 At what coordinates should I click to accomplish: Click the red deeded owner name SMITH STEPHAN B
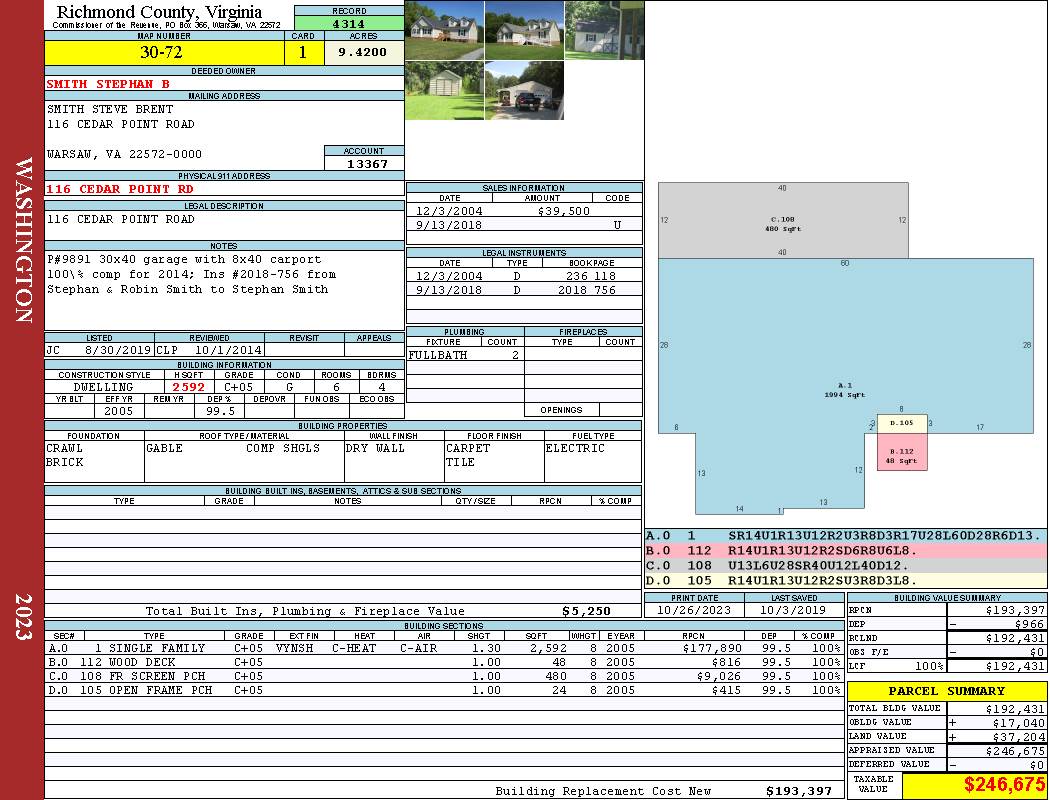pyautogui.click(x=109, y=84)
